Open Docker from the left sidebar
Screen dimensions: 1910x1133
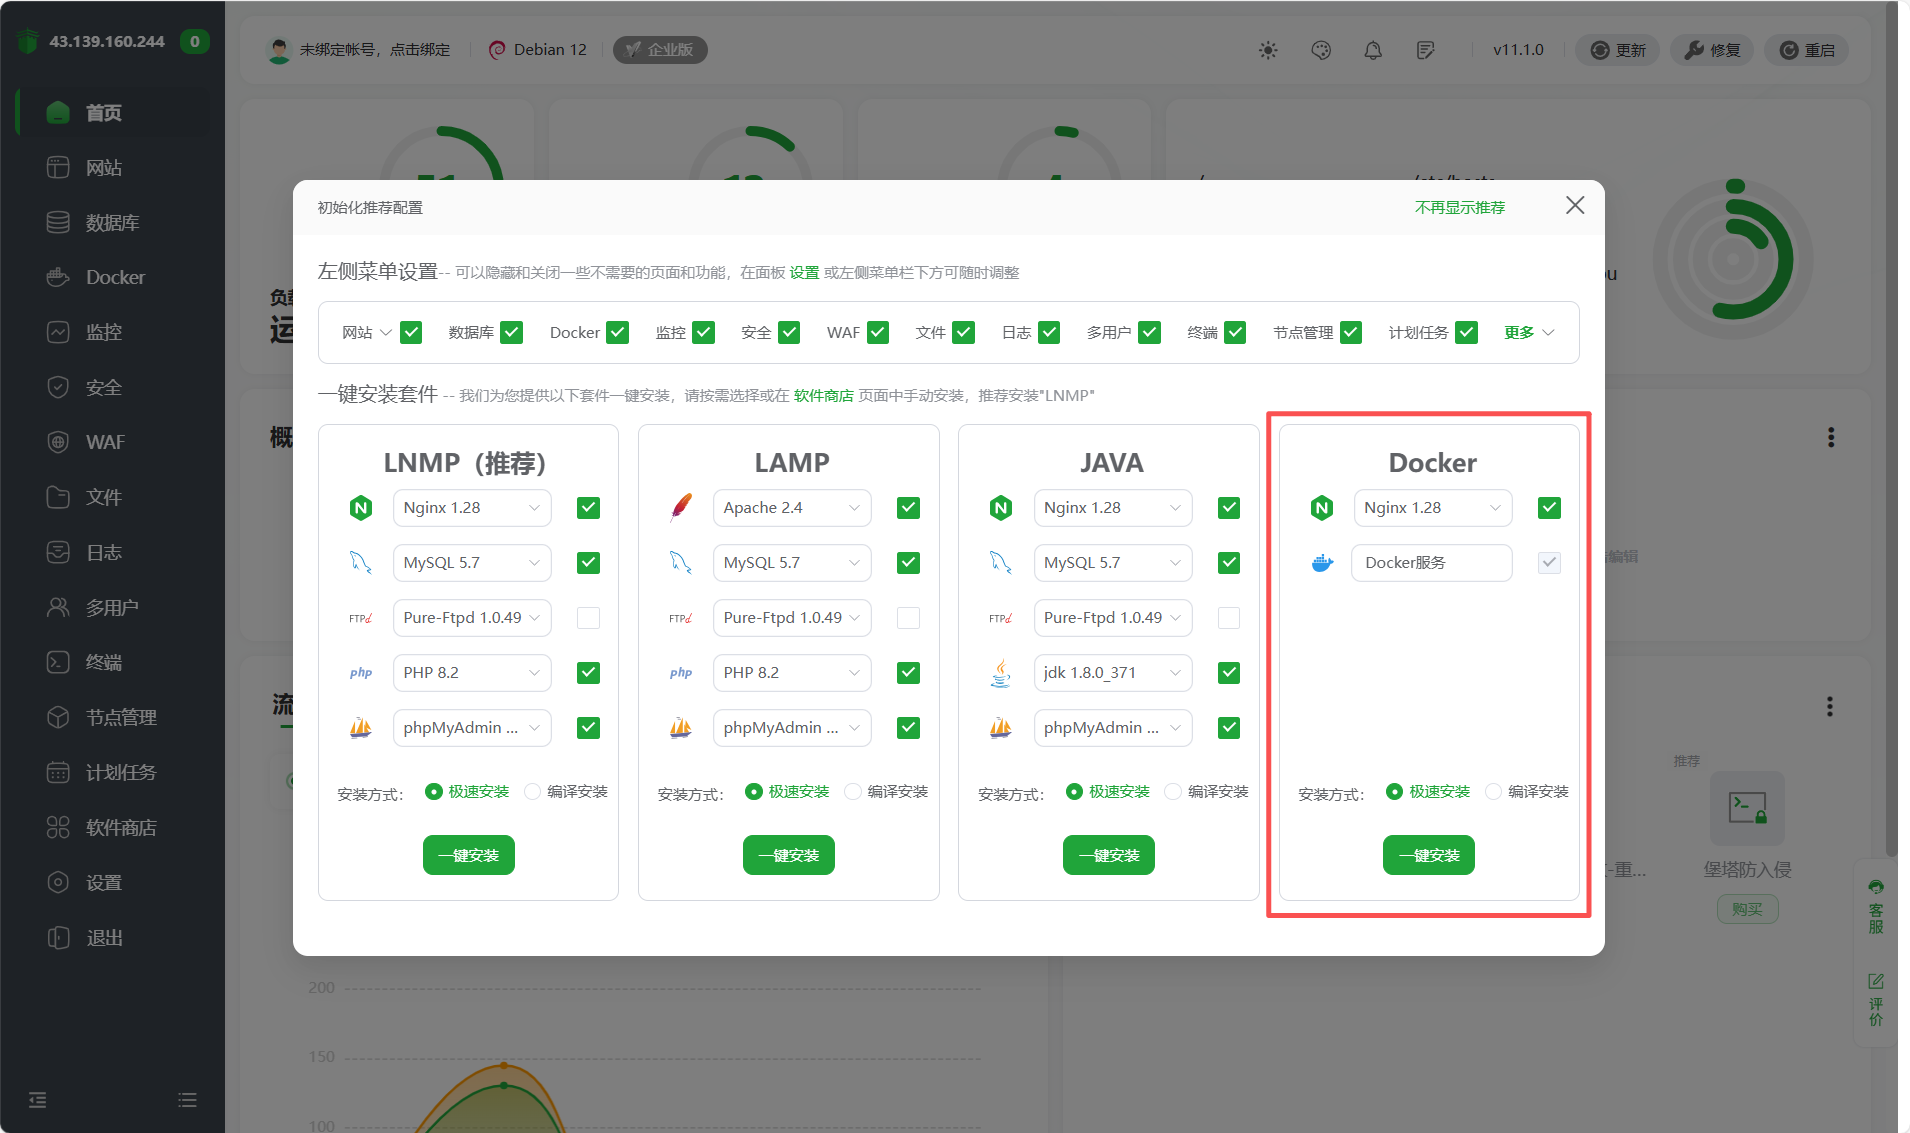[115, 277]
